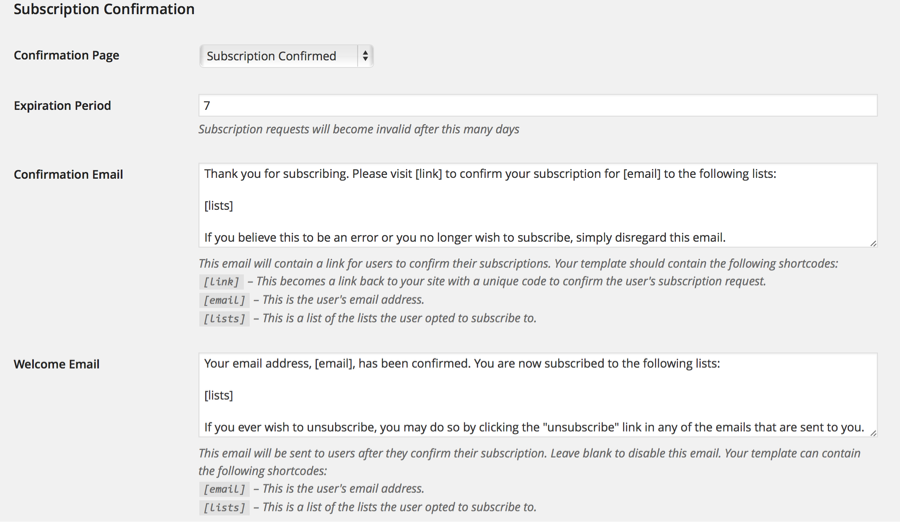
Task: Click the Confirmation Page label
Action: [x=67, y=56]
